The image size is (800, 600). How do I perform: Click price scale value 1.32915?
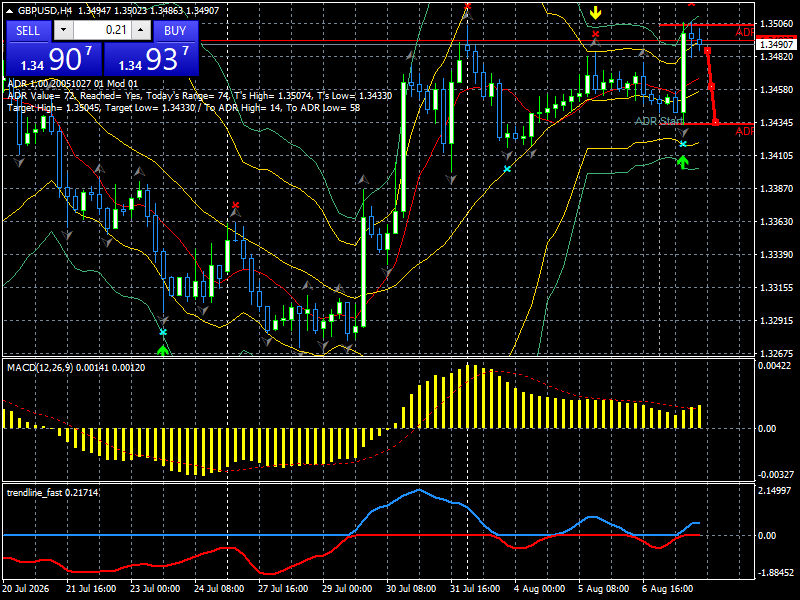pyautogui.click(x=777, y=320)
